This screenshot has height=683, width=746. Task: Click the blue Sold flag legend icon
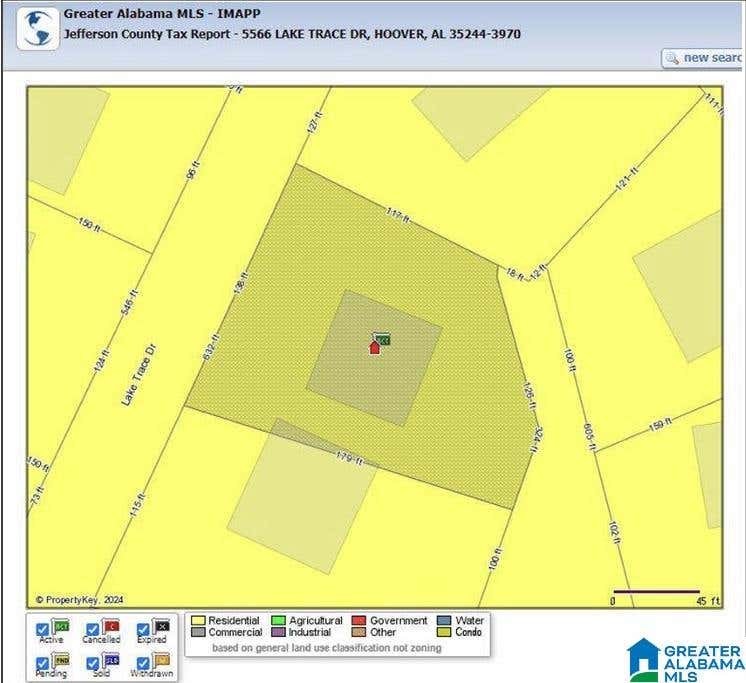tap(110, 660)
